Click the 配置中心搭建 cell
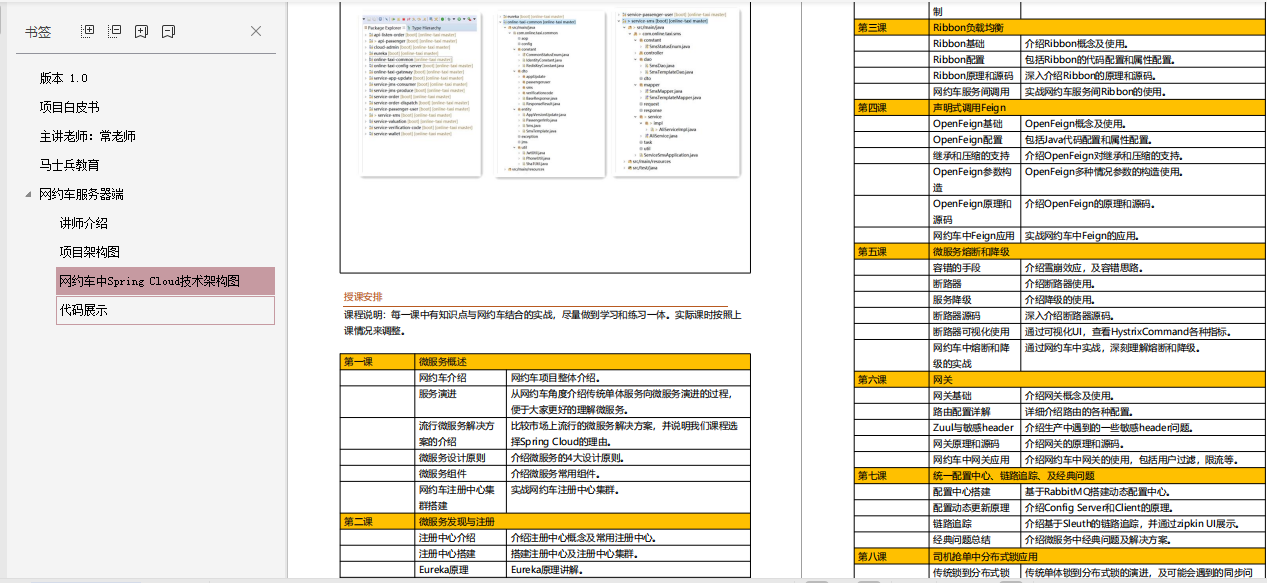The width and height of the screenshot is (1267, 583). point(975,492)
